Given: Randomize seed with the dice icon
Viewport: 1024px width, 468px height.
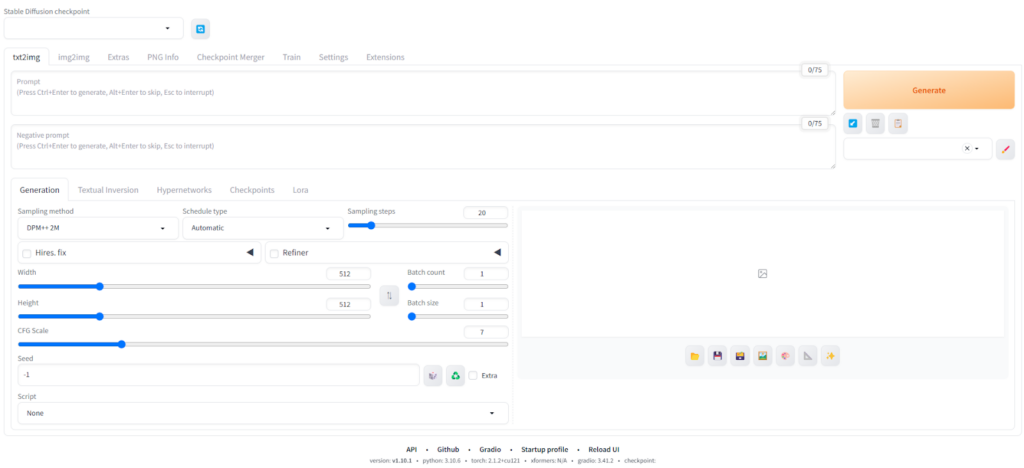Looking at the screenshot, I should tap(432, 375).
